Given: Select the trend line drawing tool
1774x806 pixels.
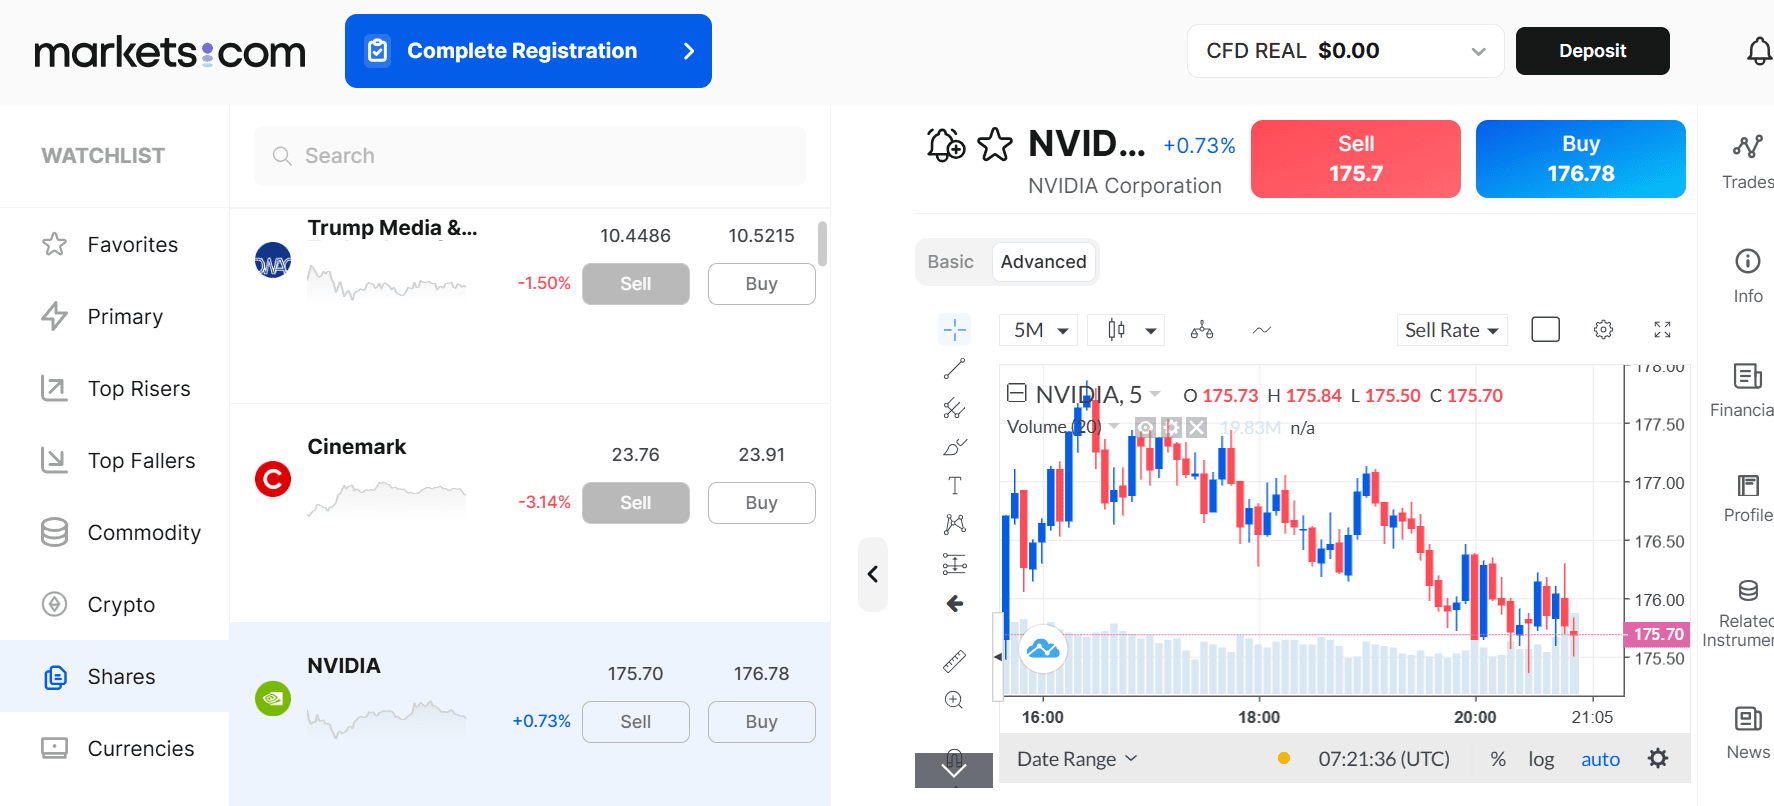Looking at the screenshot, I should tap(954, 368).
